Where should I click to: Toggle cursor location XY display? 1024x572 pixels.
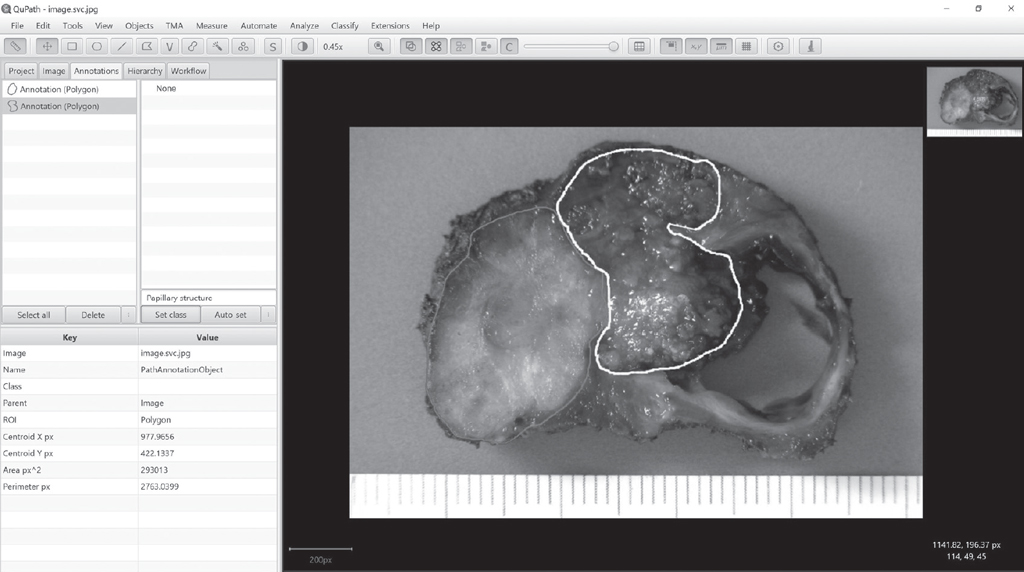coord(695,46)
